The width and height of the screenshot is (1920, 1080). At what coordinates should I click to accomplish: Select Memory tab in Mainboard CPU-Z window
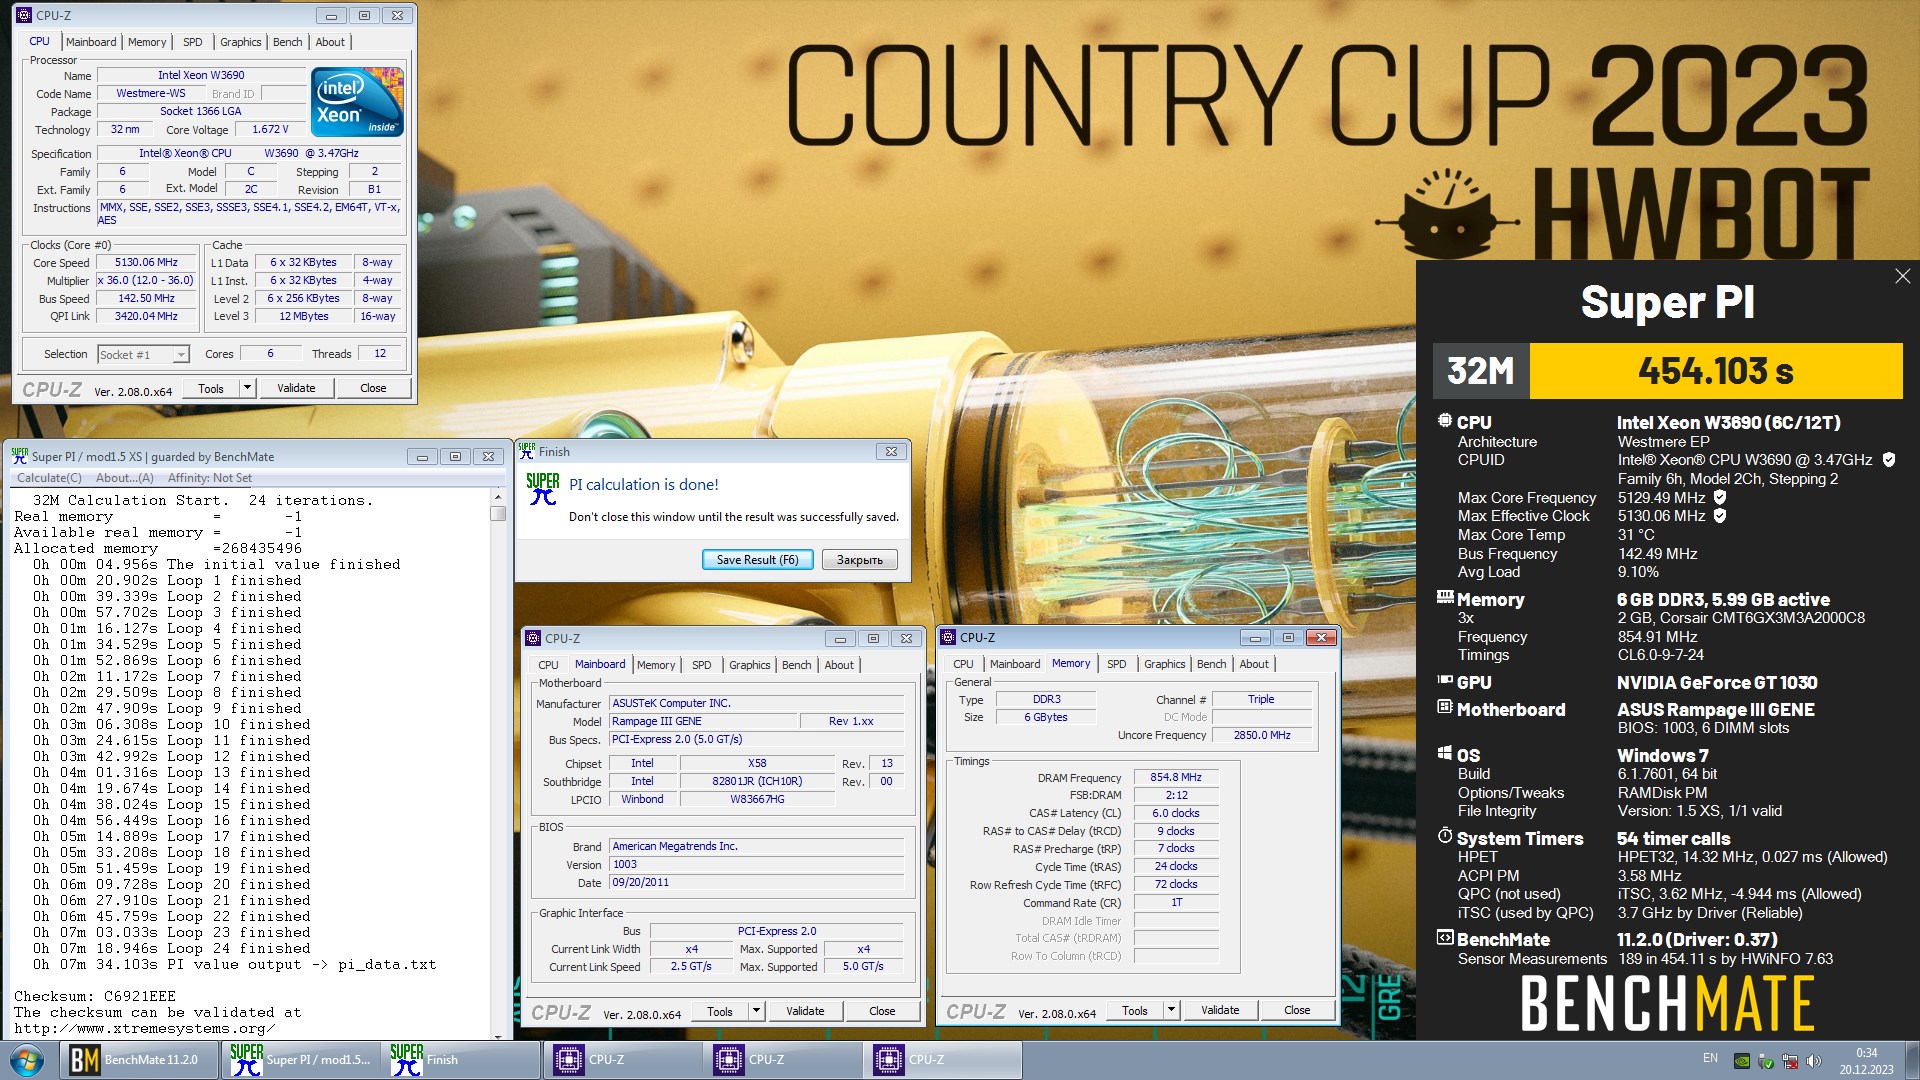click(656, 665)
